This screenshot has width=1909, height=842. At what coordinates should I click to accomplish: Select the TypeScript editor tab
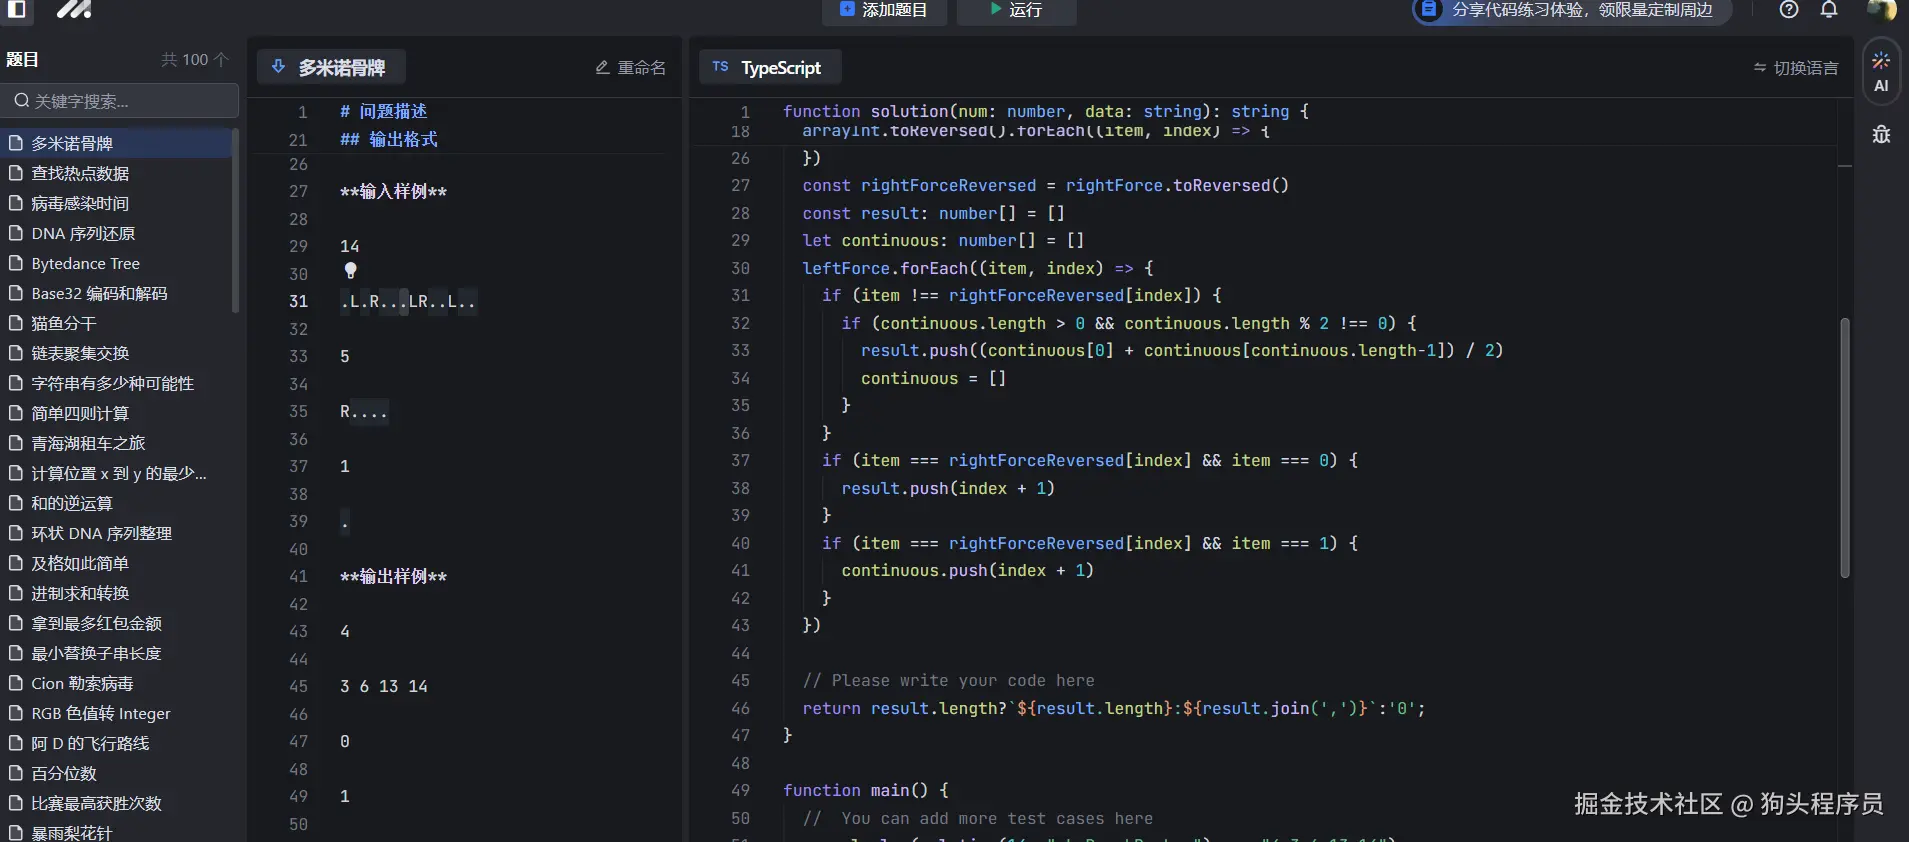pyautogui.click(x=769, y=68)
